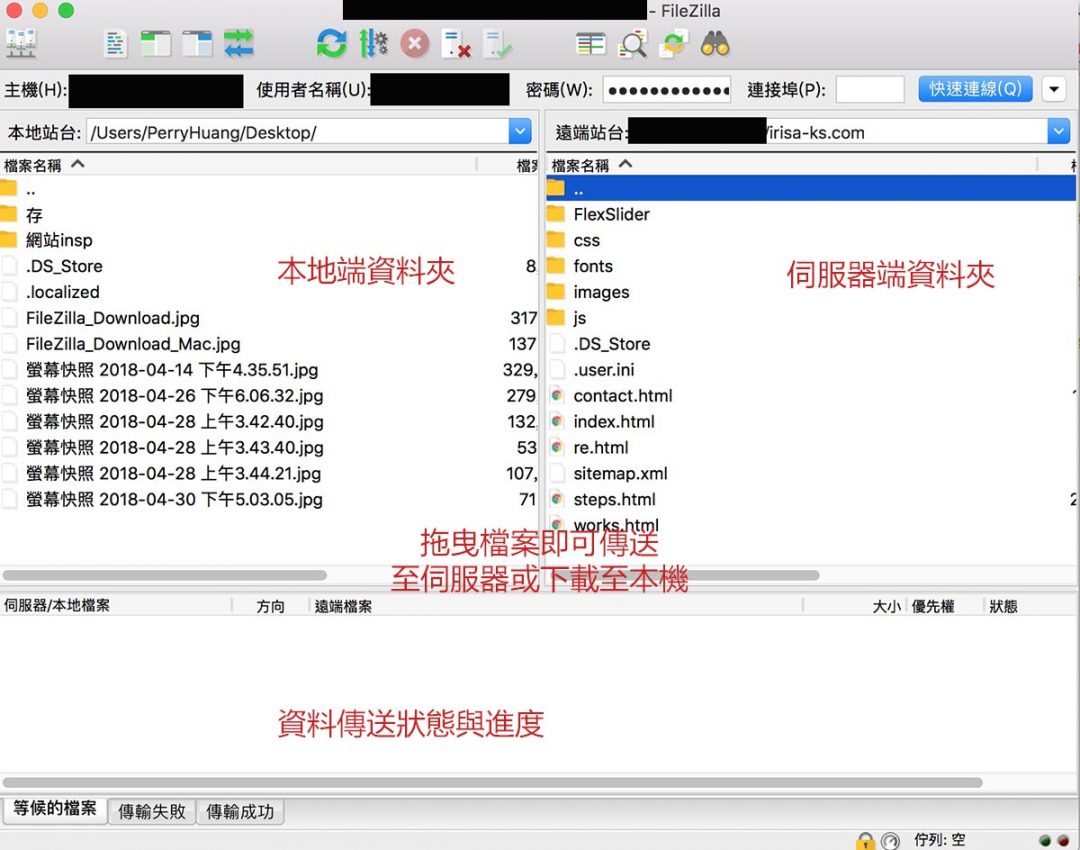Click the 密碼 password field
Image resolution: width=1080 pixels, height=850 pixels.
[667, 90]
